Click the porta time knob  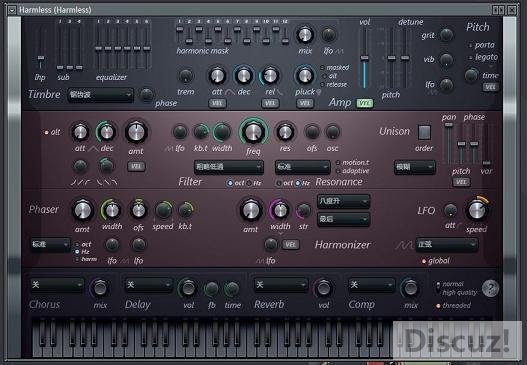click(471, 75)
